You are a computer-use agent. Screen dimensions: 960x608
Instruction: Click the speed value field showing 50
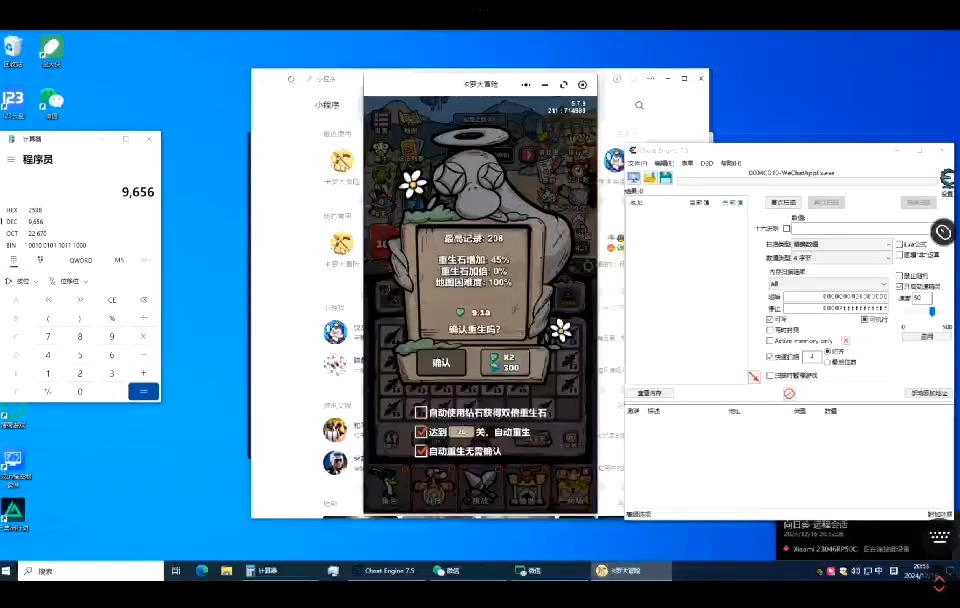[x=921, y=298]
